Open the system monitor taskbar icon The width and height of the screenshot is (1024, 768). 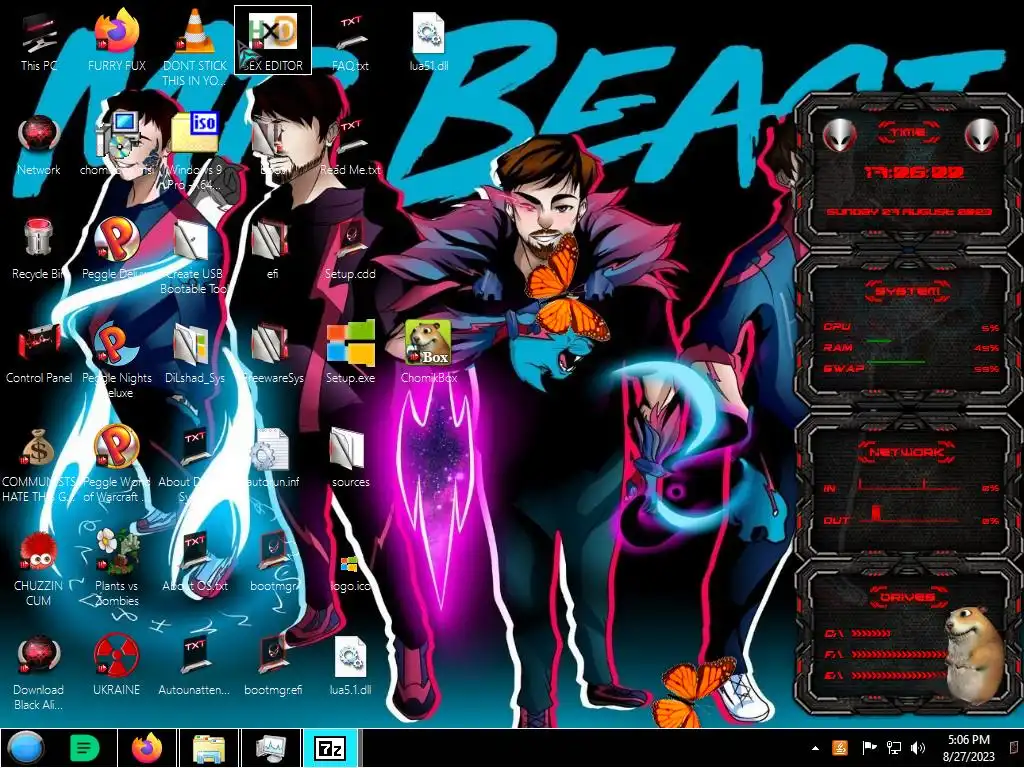(270, 748)
